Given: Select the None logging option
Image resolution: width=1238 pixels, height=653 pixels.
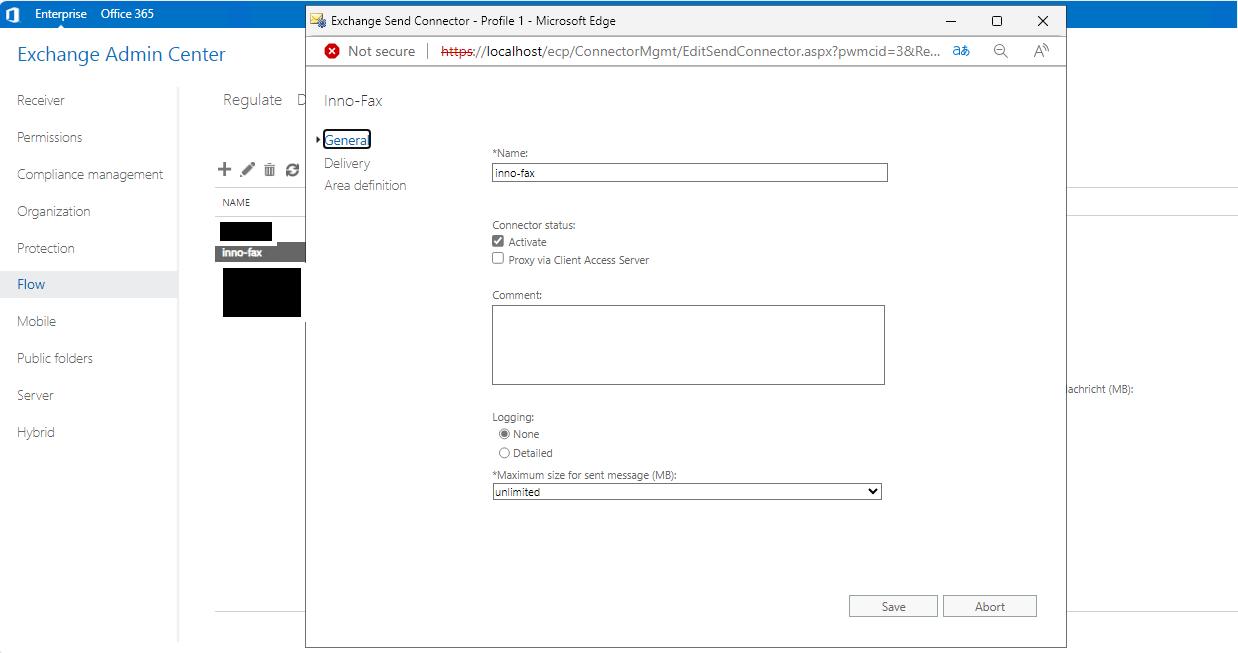Looking at the screenshot, I should (504, 434).
